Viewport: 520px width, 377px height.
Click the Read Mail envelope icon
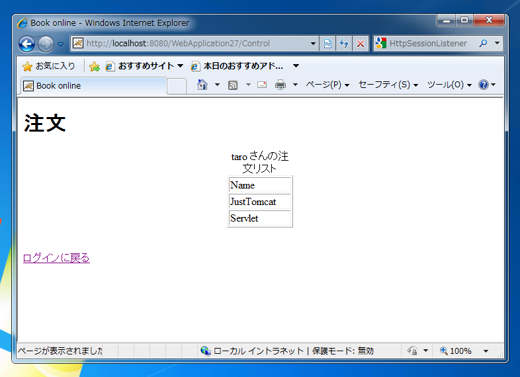click(262, 85)
